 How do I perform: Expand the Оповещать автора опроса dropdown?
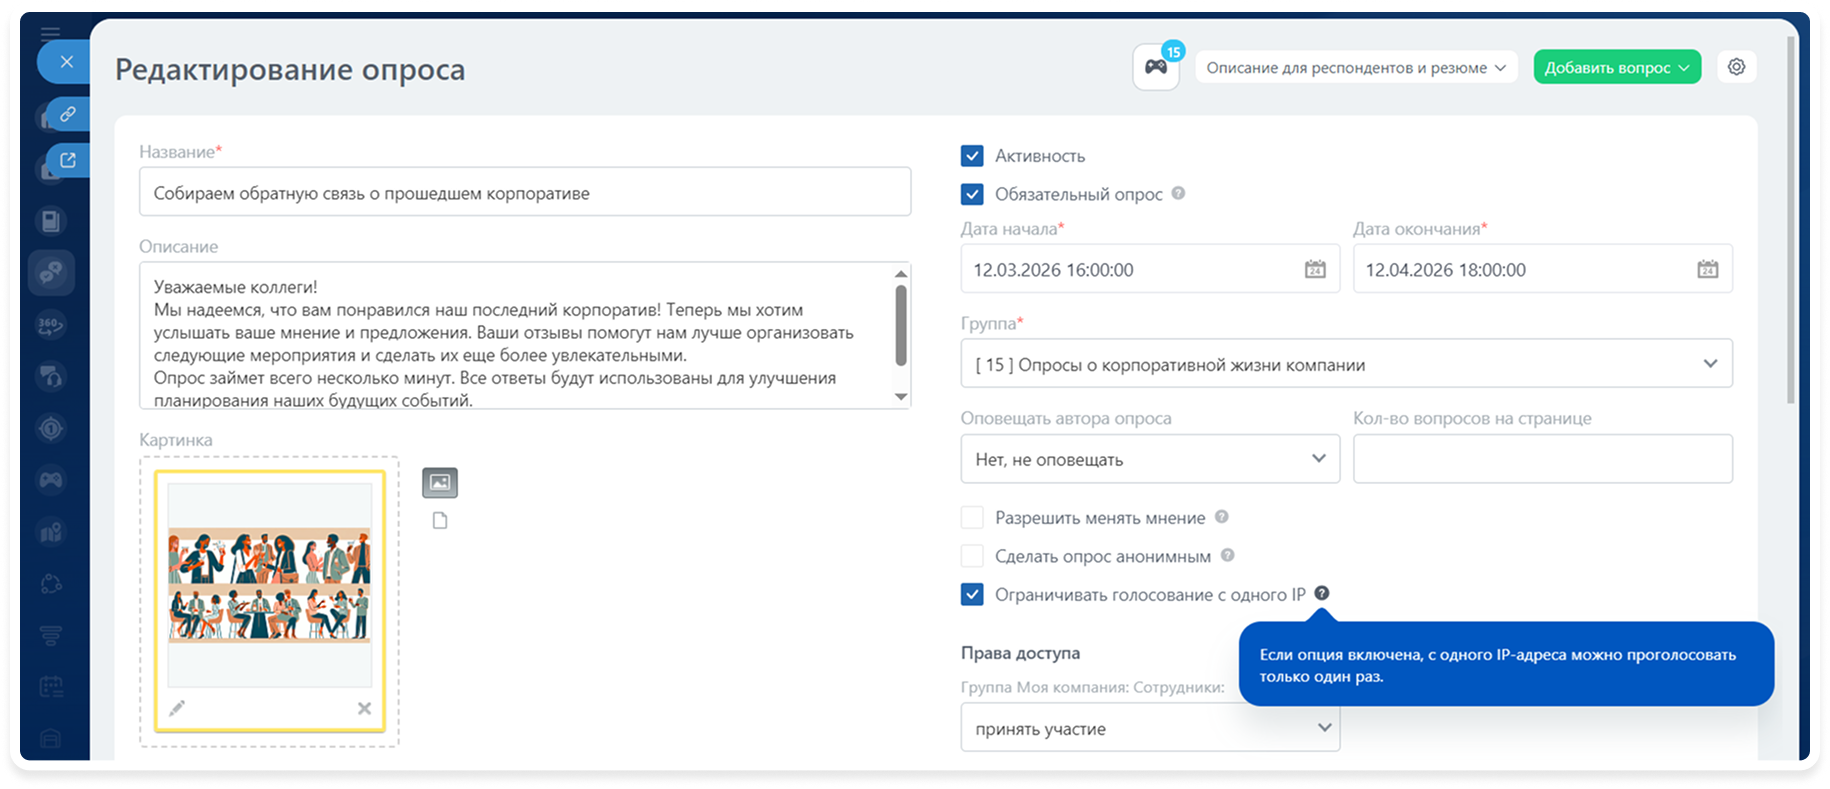[x=1150, y=459]
